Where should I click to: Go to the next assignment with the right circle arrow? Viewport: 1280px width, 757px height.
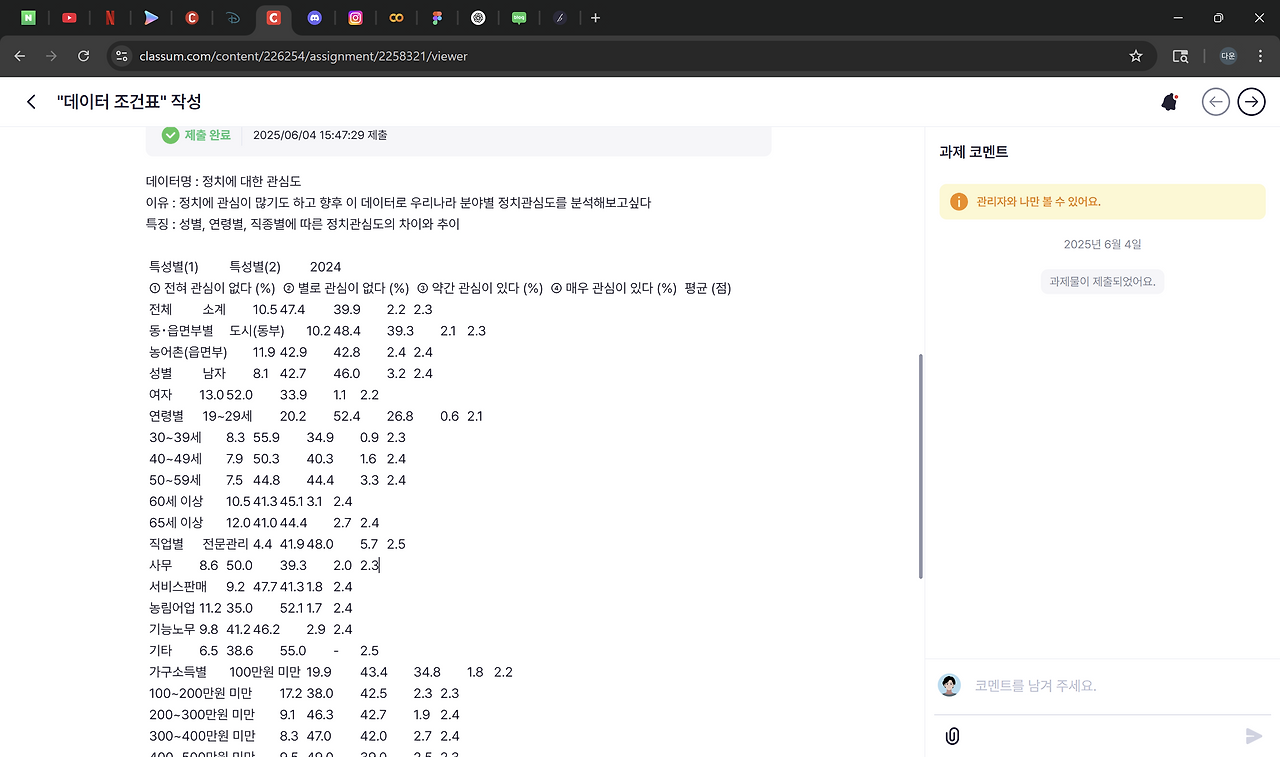[1252, 102]
